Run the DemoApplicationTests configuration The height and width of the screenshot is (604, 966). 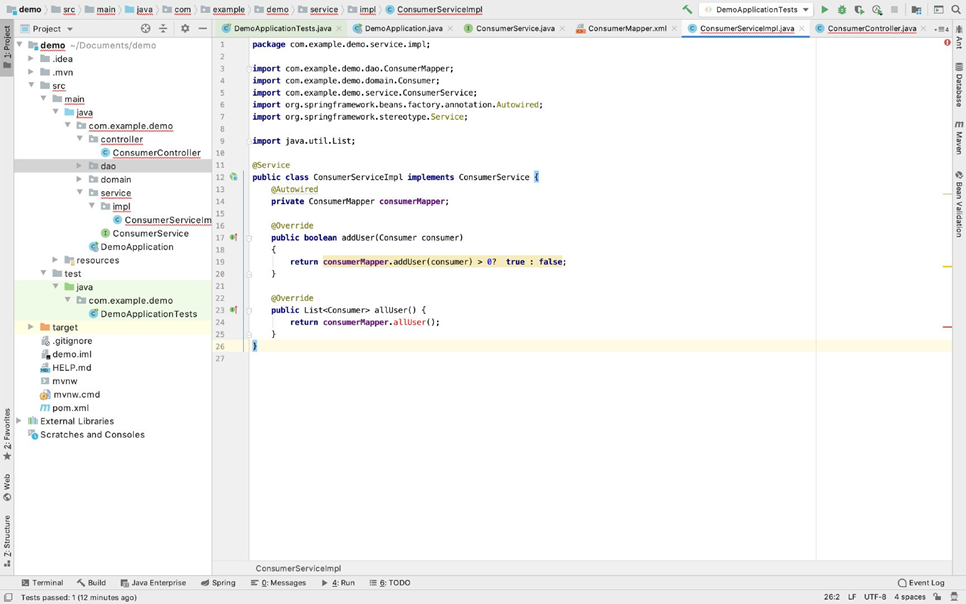(x=824, y=8)
